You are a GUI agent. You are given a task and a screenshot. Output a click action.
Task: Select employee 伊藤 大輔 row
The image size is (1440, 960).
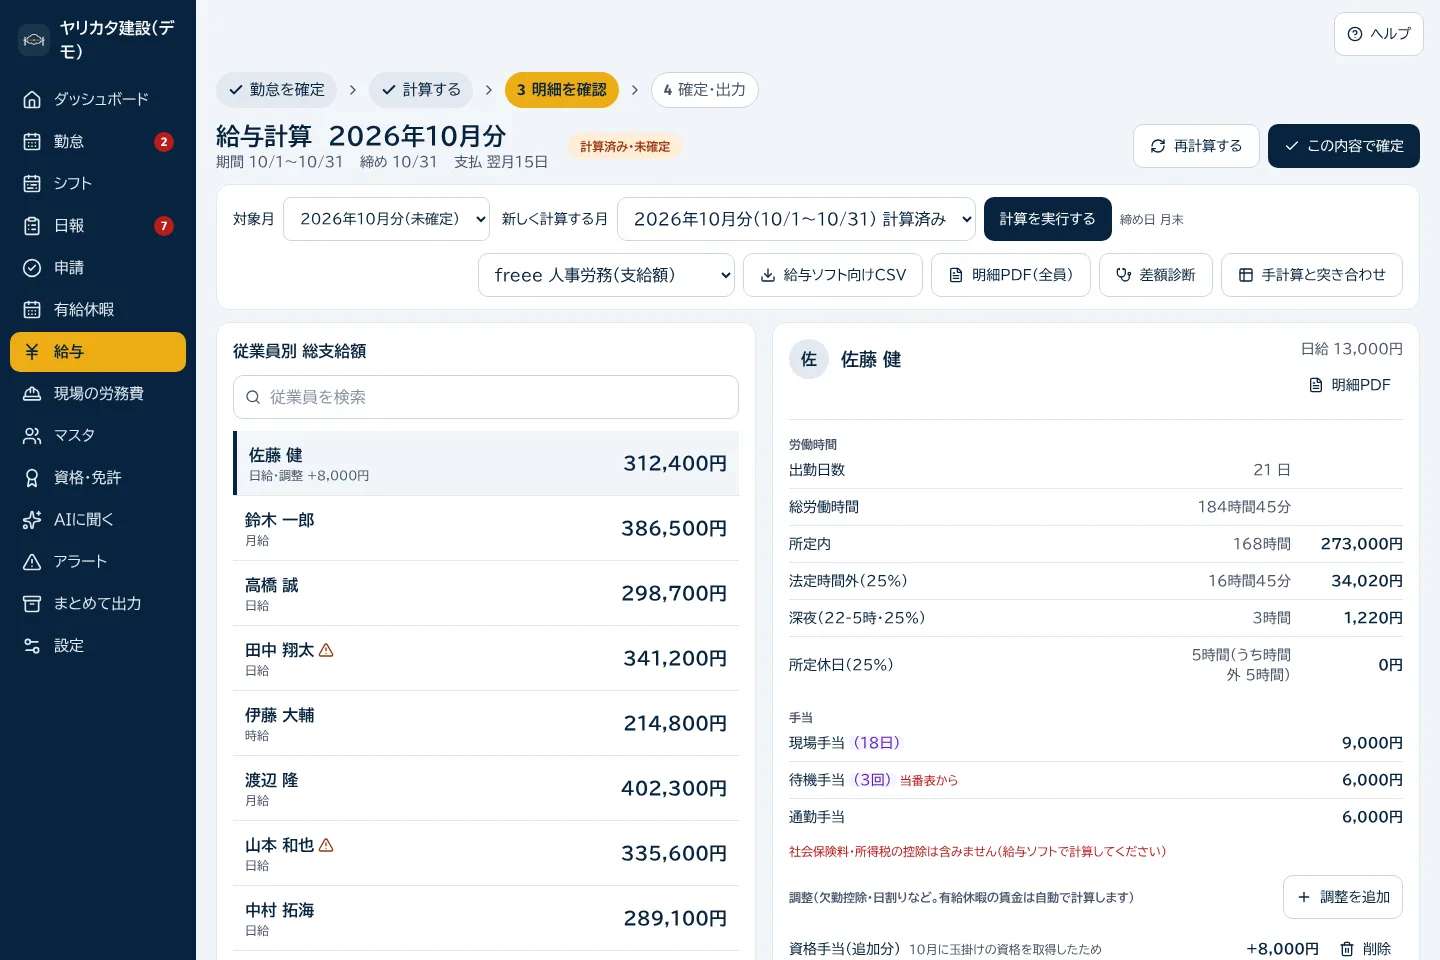(486, 723)
